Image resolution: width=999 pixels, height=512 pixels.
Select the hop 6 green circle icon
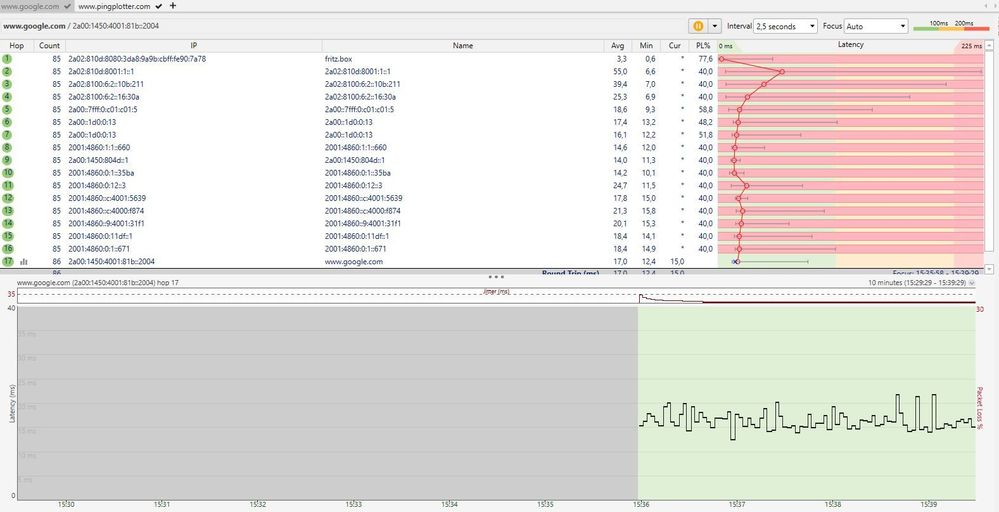pyautogui.click(x=7, y=122)
